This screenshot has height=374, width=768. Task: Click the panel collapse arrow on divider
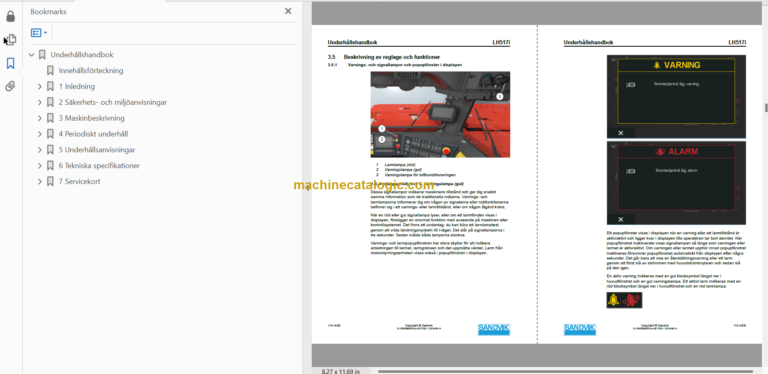coord(308,187)
